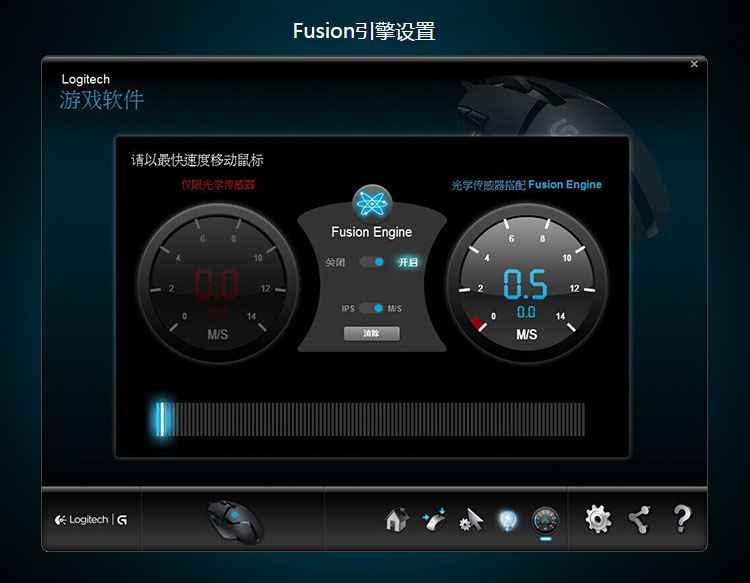Open lighting settings bulb icon
This screenshot has height=583, width=750.
(x=508, y=520)
